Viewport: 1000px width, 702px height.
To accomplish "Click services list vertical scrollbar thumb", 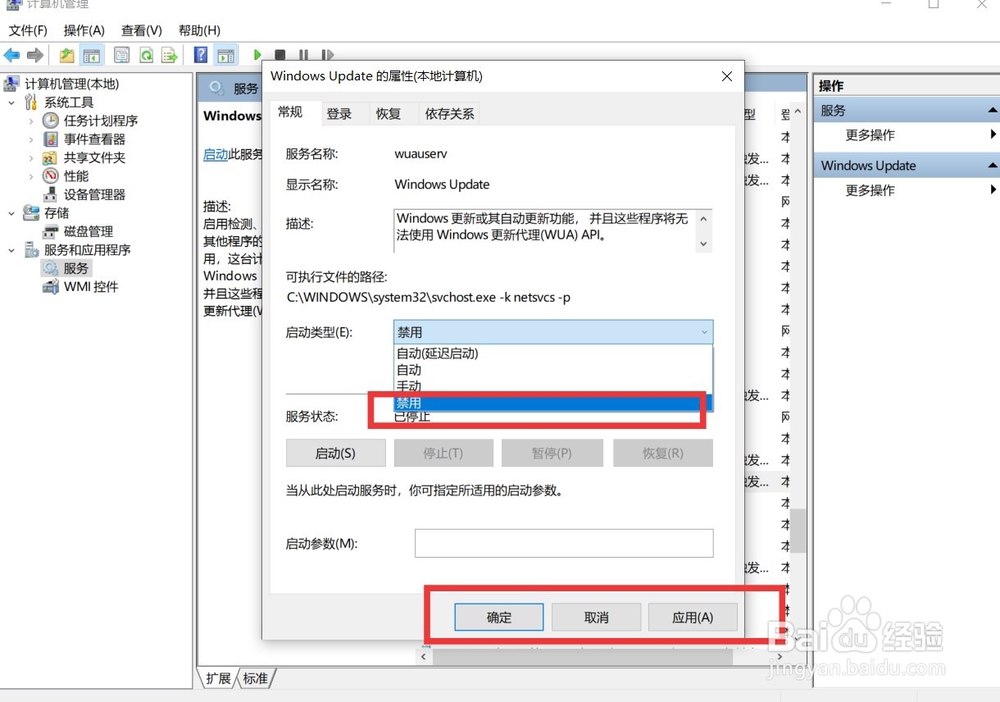I will click(797, 530).
